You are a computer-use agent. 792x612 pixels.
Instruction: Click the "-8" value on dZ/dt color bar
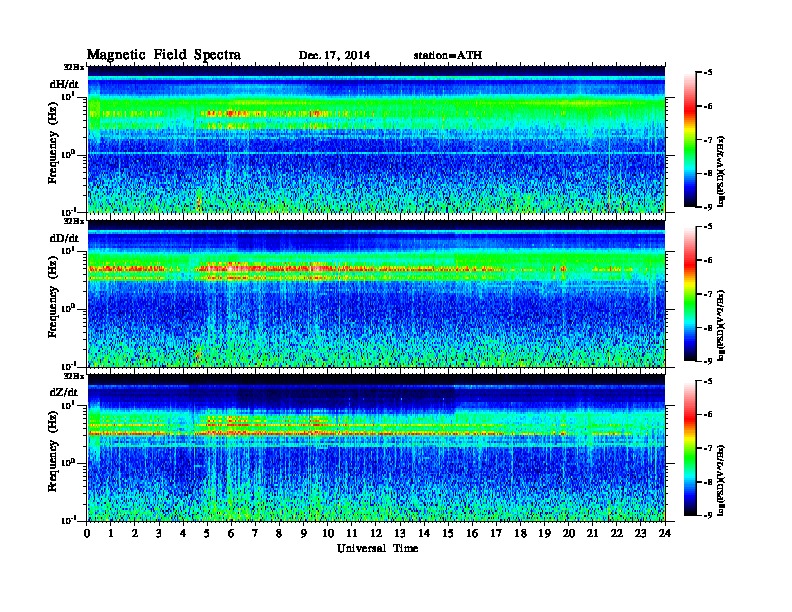(x=708, y=482)
